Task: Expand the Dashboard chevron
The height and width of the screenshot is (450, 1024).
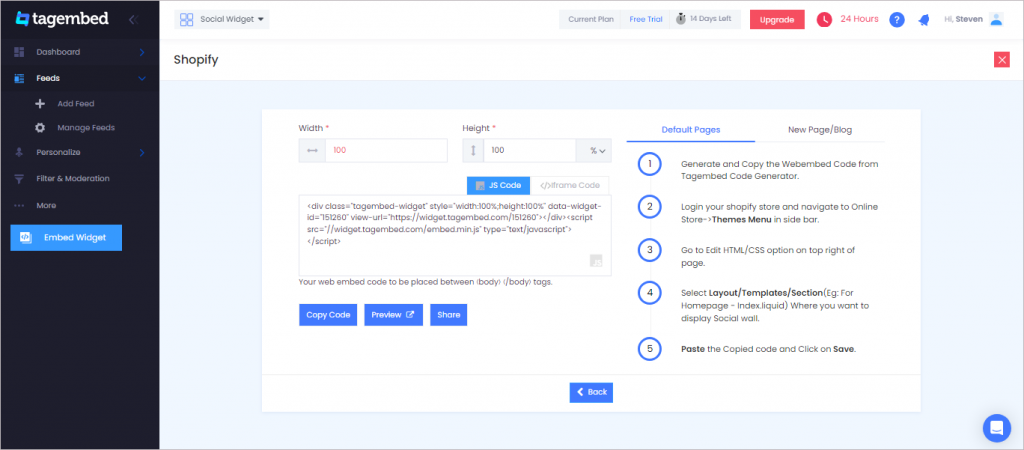Action: tap(142, 52)
